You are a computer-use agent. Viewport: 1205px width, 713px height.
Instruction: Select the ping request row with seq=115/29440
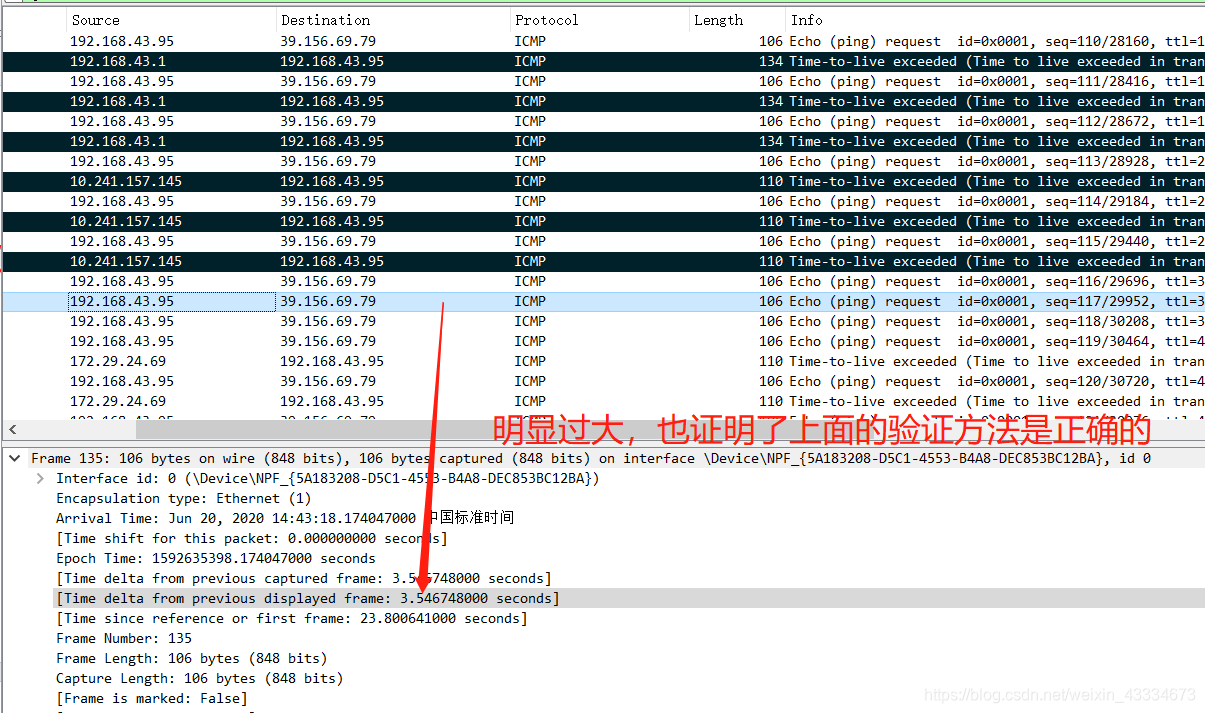(602, 241)
